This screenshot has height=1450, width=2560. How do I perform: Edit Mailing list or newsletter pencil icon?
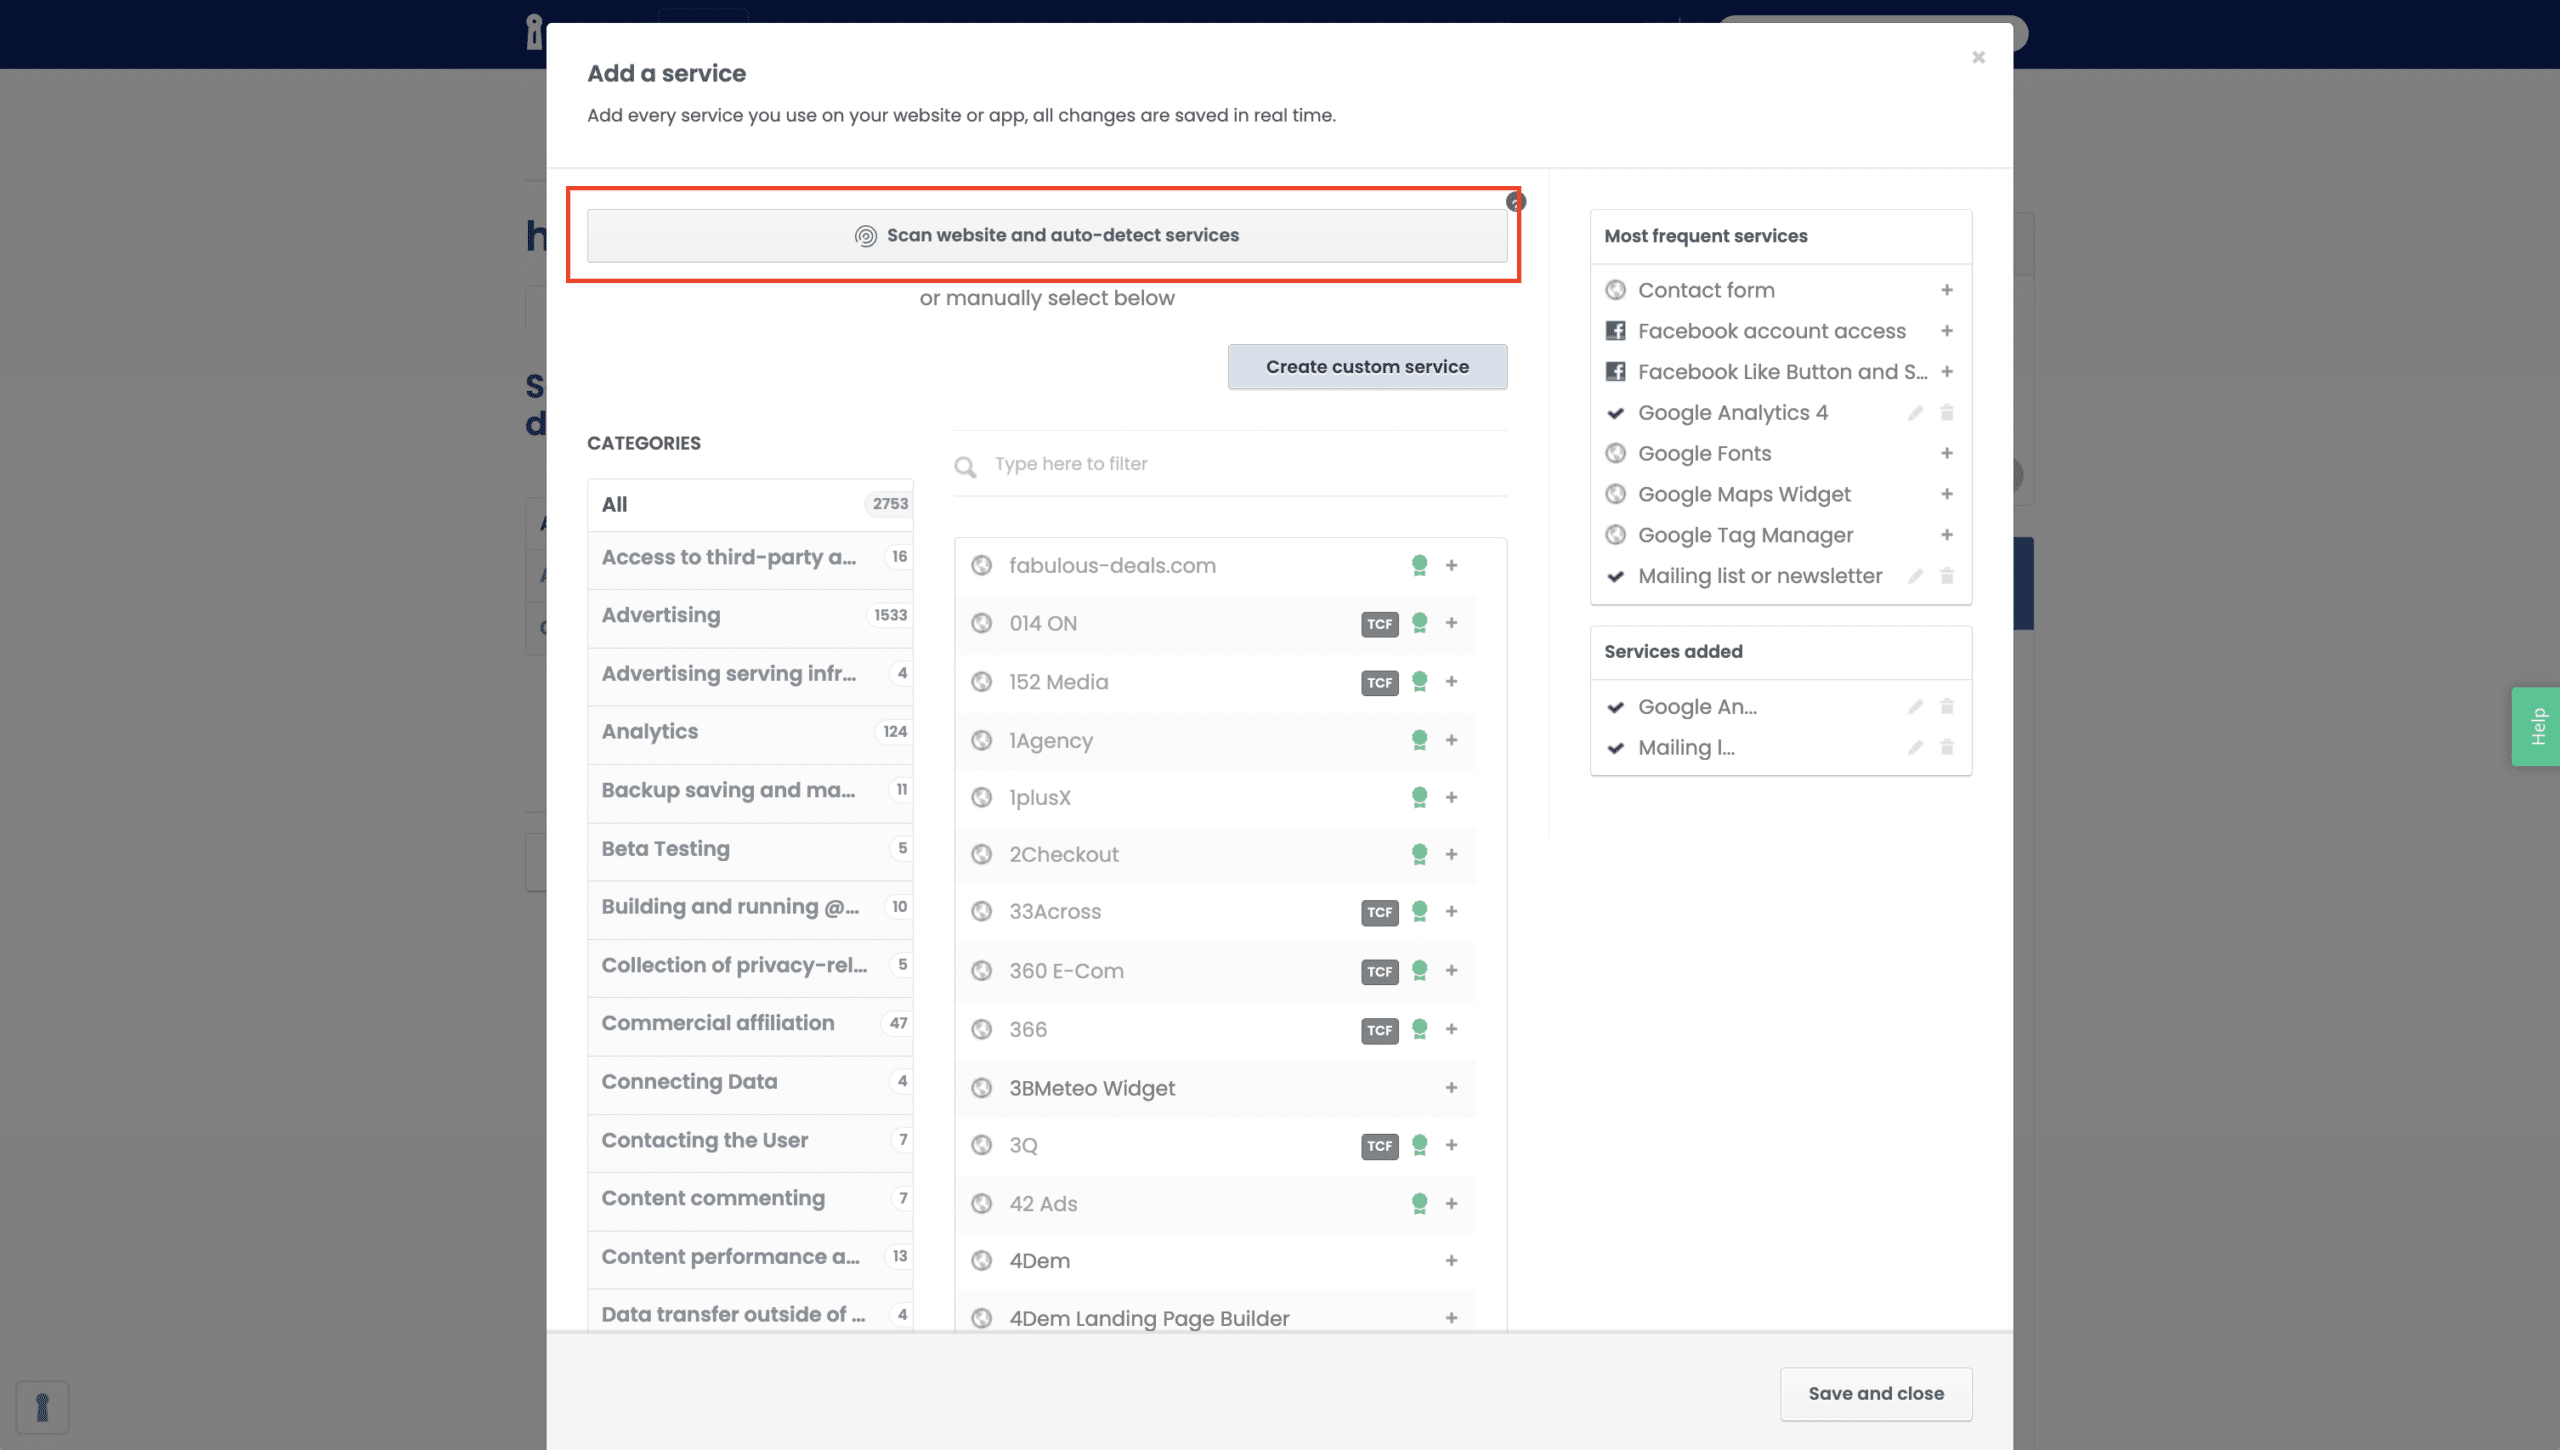[x=1915, y=576]
